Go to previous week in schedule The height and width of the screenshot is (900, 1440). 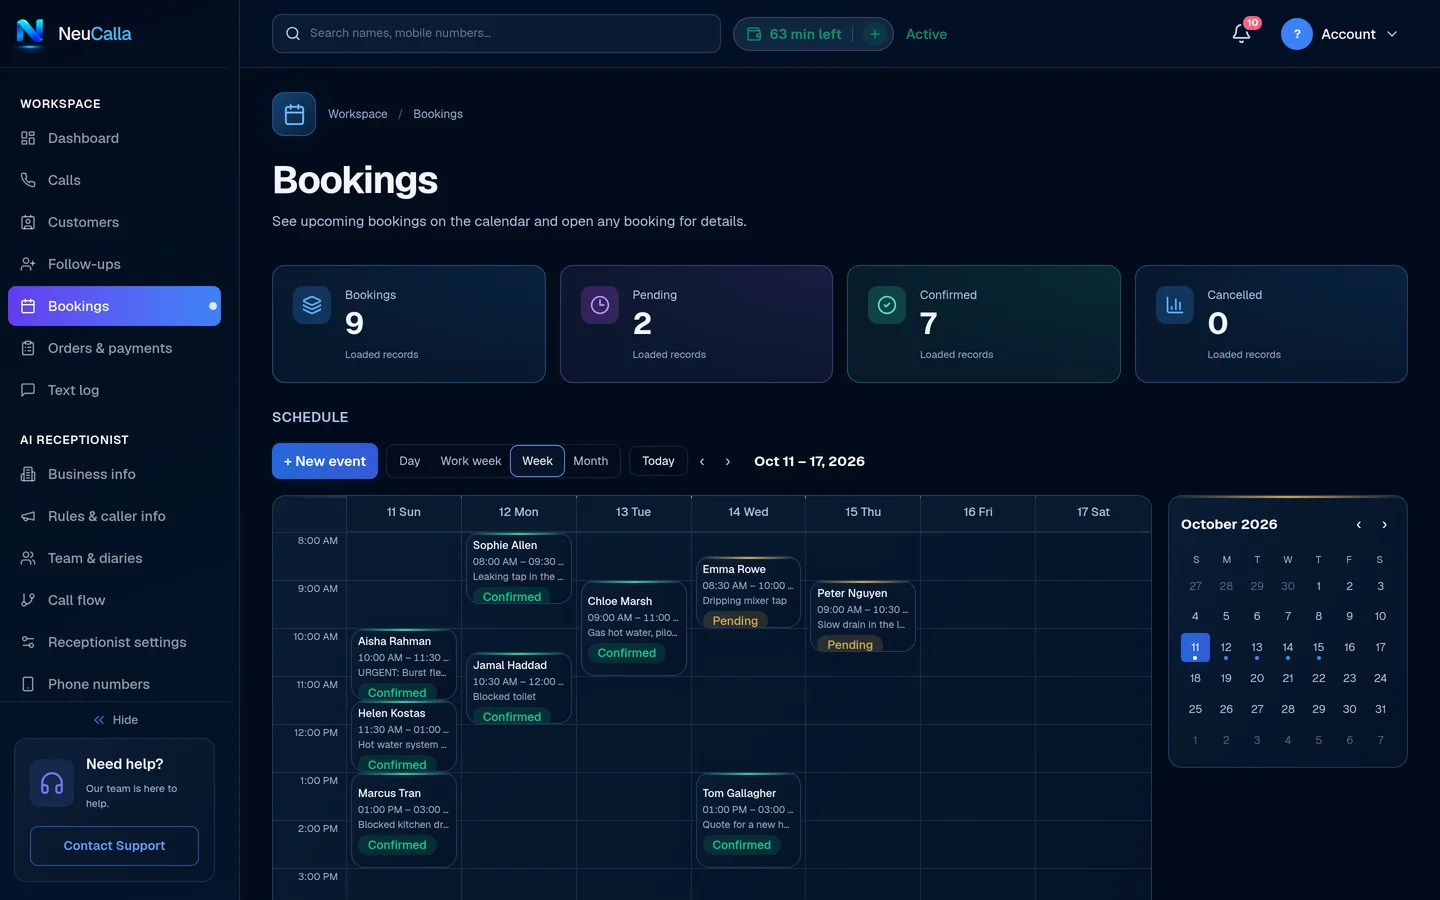(702, 461)
